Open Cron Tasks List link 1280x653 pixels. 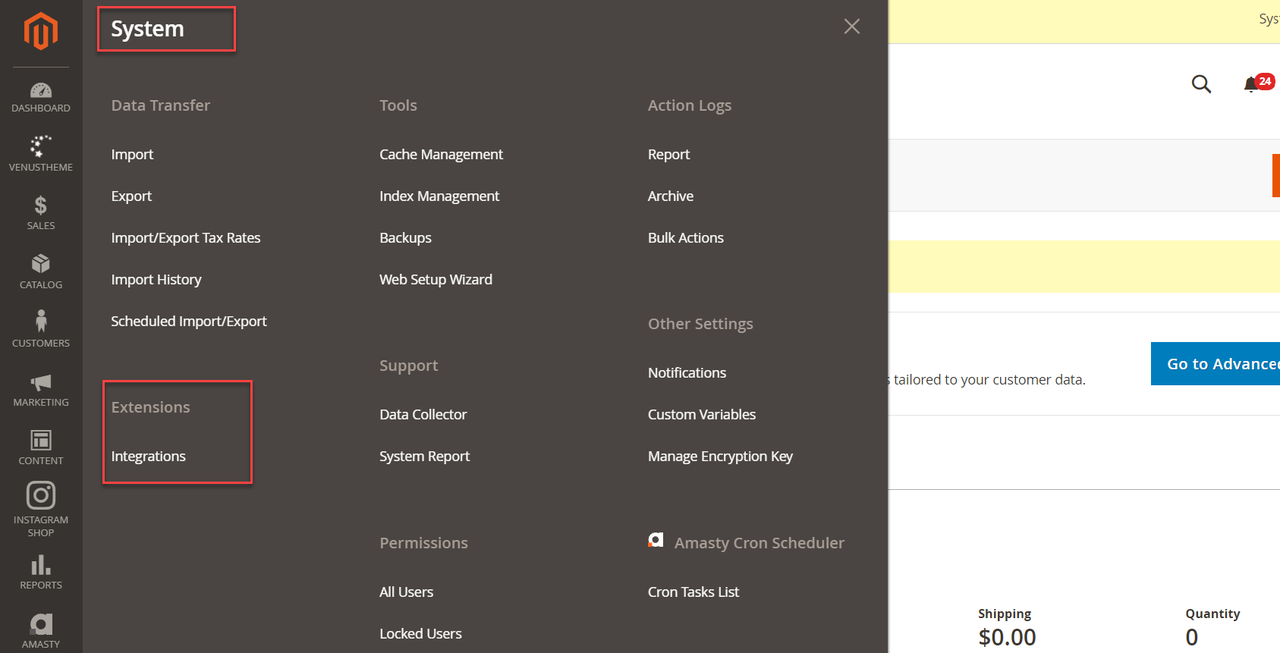pyautogui.click(x=693, y=592)
